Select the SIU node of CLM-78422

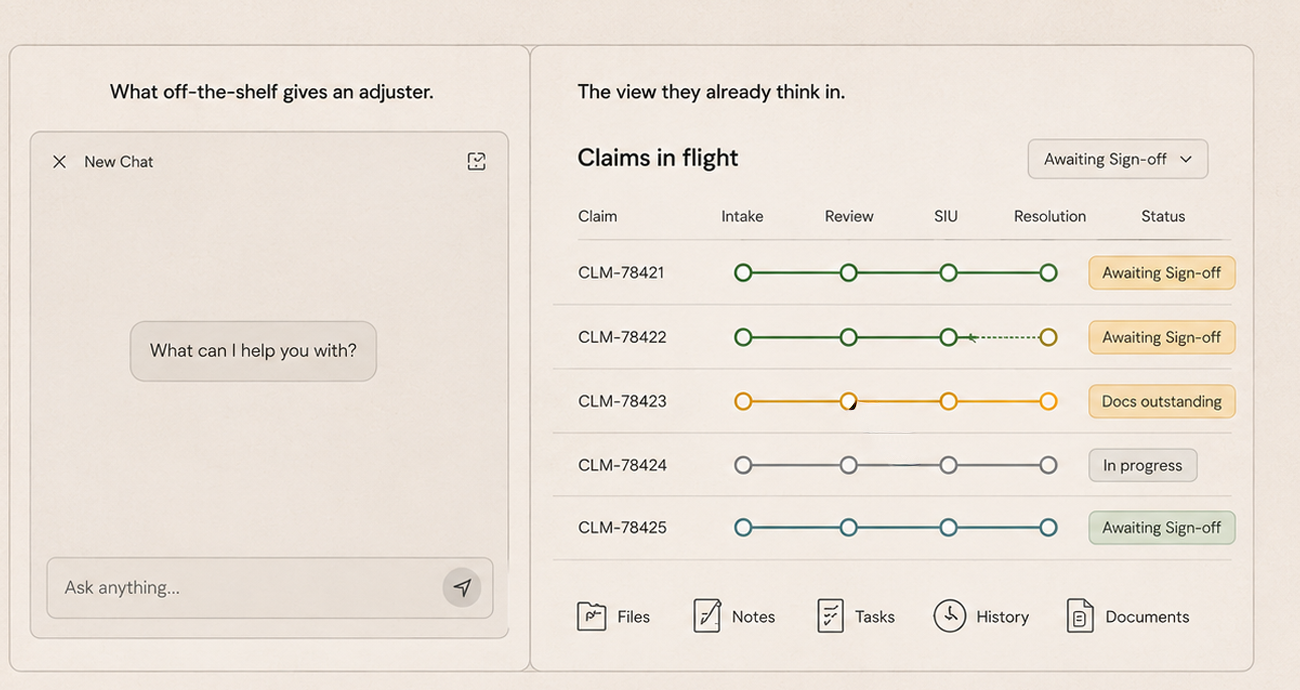[949, 337]
